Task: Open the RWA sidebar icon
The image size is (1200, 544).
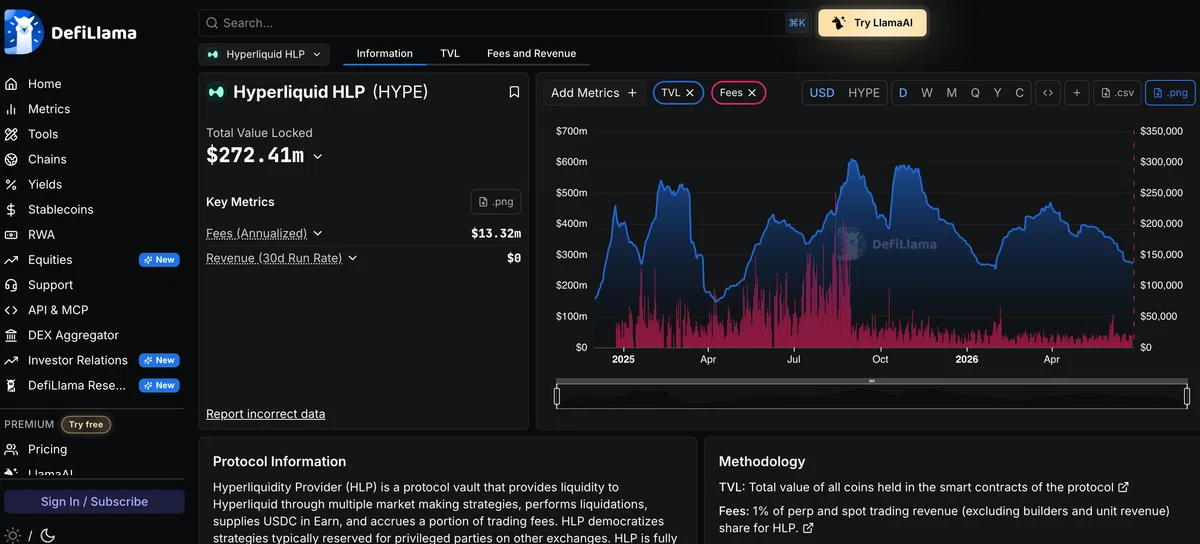Action: pyautogui.click(x=12, y=235)
